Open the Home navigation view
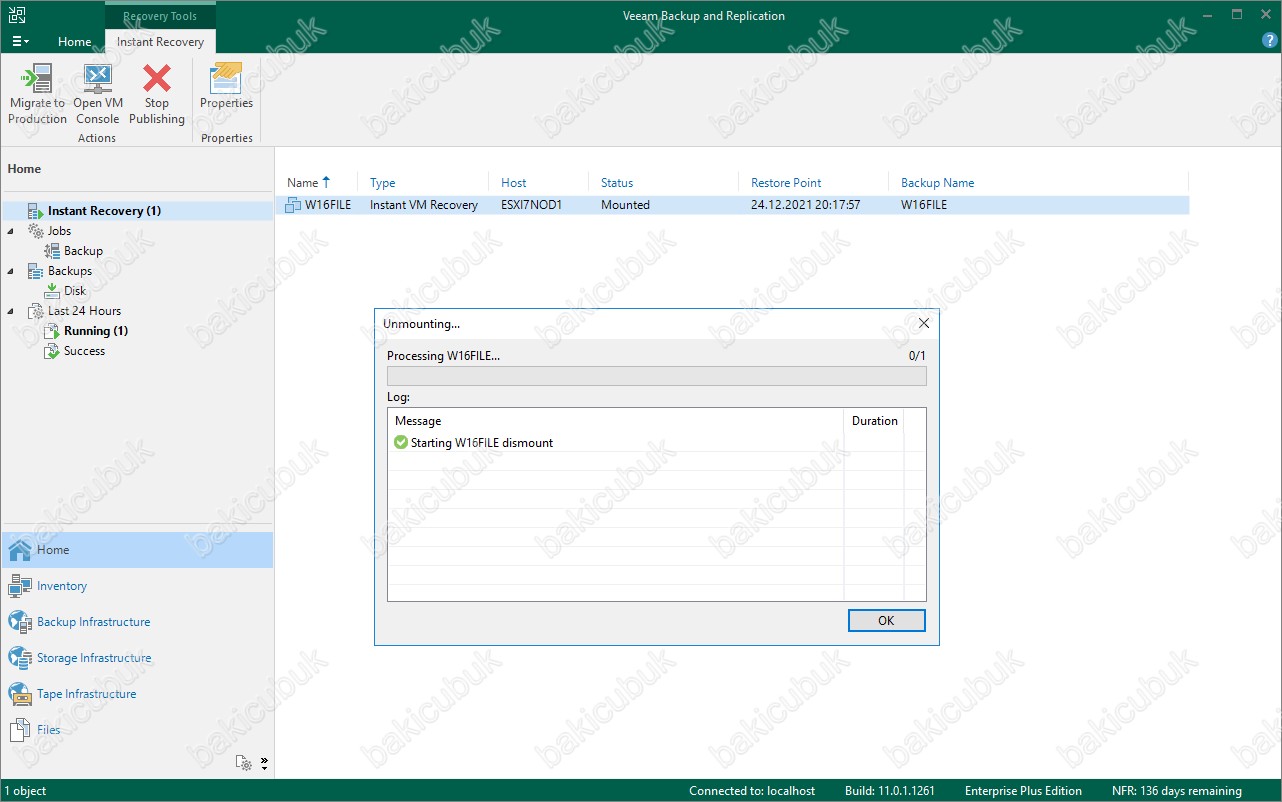This screenshot has width=1282, height=802. [138, 550]
